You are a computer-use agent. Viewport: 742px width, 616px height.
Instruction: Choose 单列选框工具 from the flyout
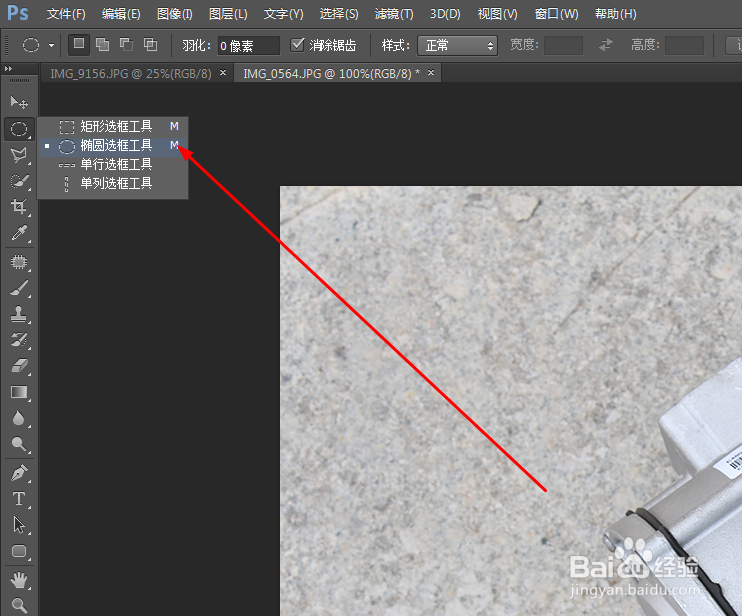tap(113, 184)
